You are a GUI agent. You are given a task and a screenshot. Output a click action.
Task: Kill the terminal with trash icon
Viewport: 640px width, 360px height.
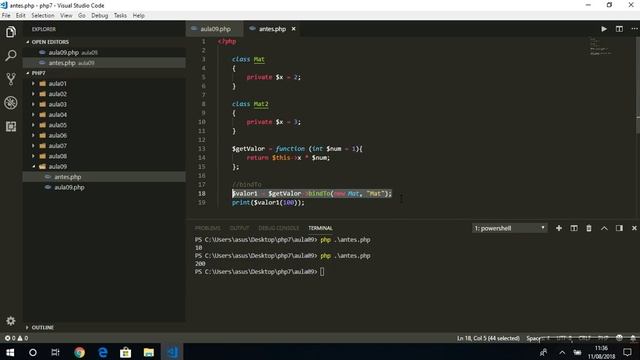click(x=589, y=228)
